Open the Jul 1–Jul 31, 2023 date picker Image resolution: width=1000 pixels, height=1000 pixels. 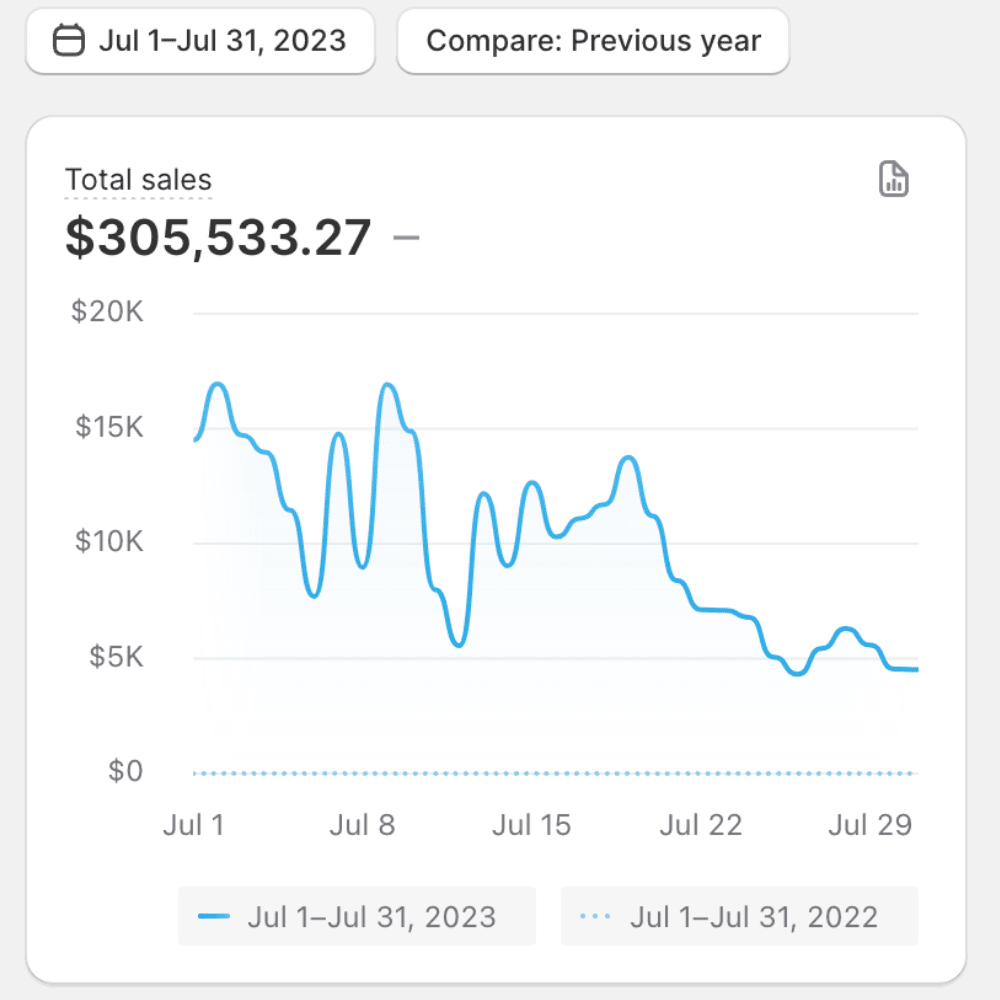[200, 41]
